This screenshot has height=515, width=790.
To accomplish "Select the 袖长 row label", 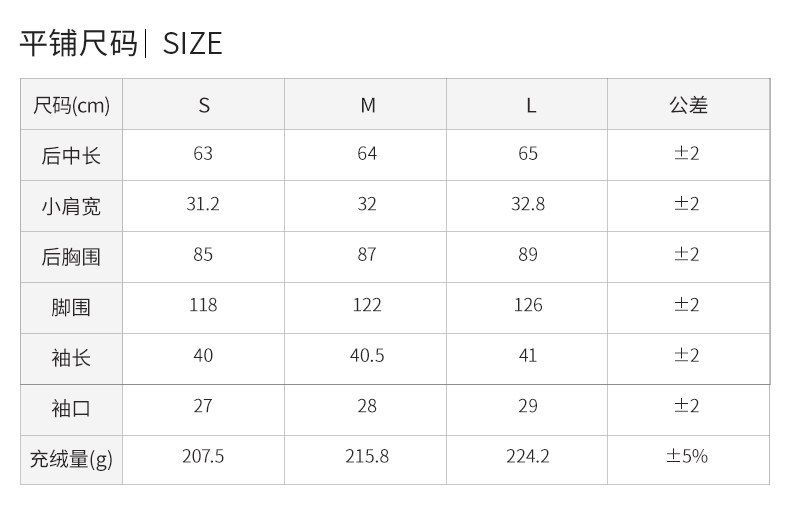I will tap(72, 358).
